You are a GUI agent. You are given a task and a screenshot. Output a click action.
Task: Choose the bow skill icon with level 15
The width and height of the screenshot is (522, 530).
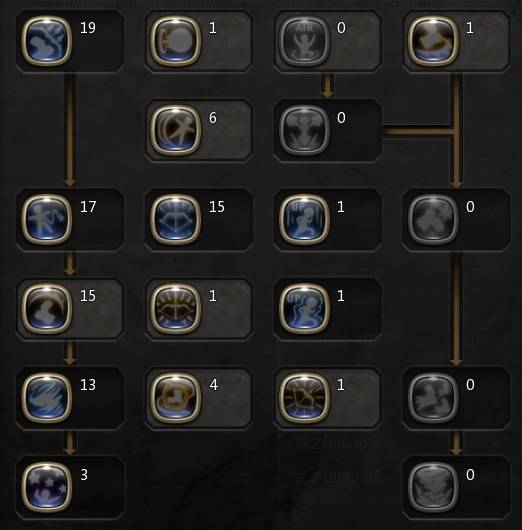pyautogui.click(x=175, y=219)
